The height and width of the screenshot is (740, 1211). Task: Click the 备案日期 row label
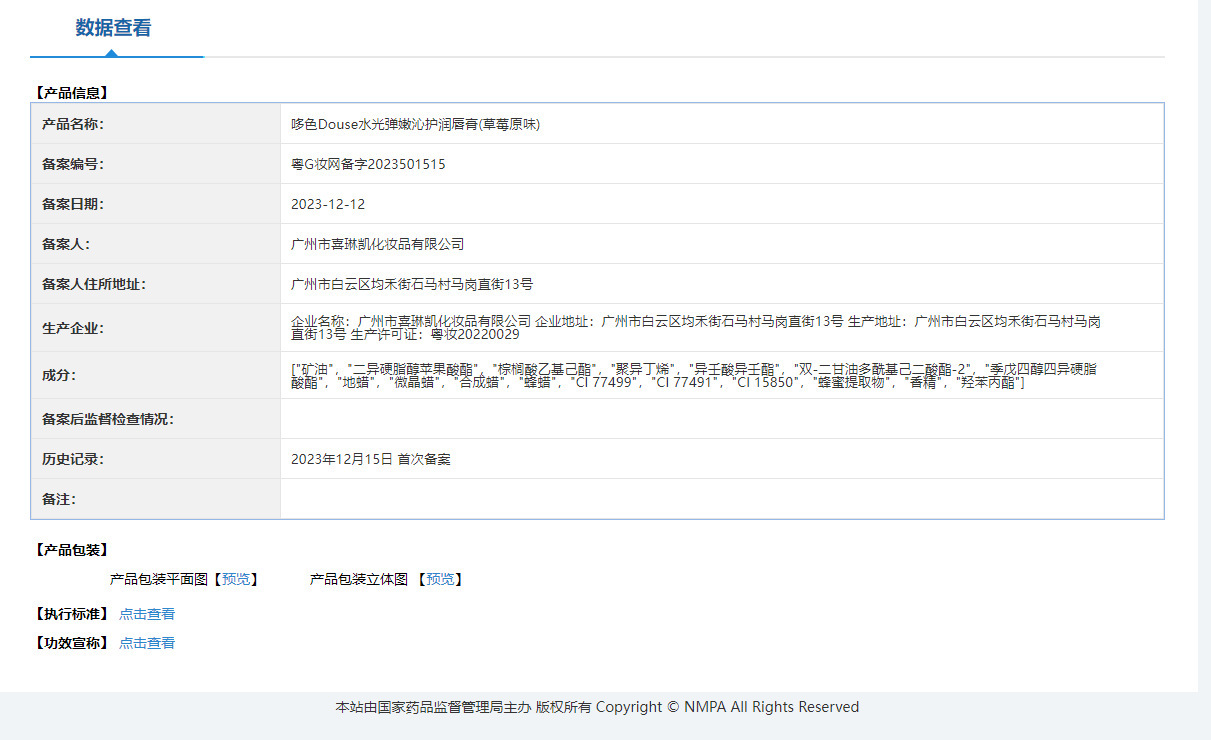point(72,204)
